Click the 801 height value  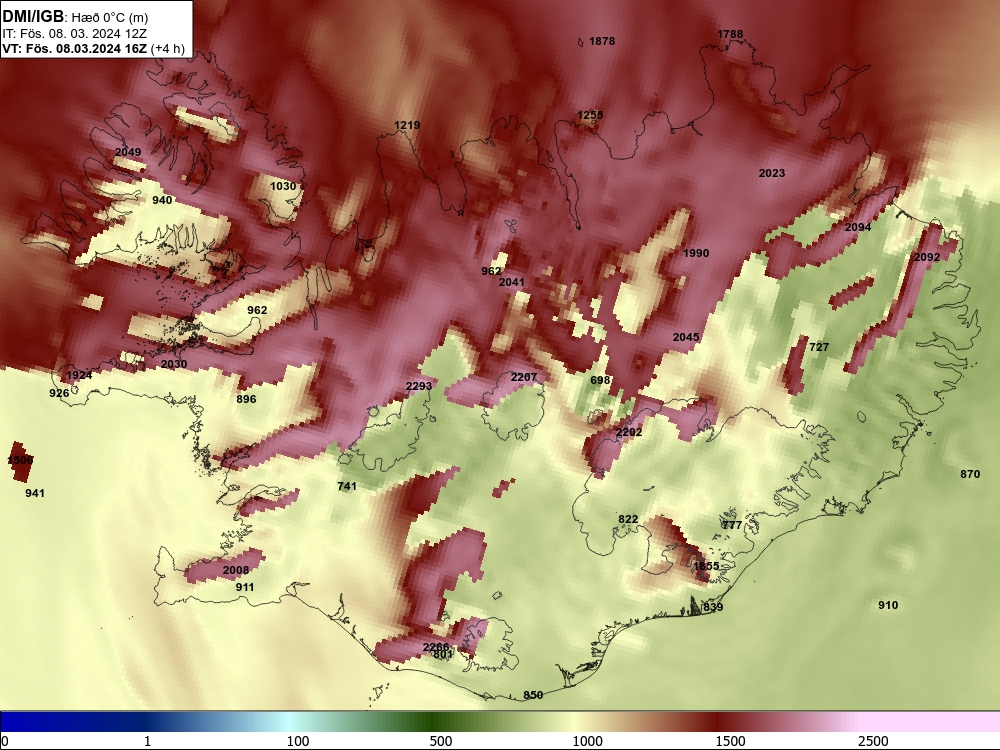(x=443, y=654)
